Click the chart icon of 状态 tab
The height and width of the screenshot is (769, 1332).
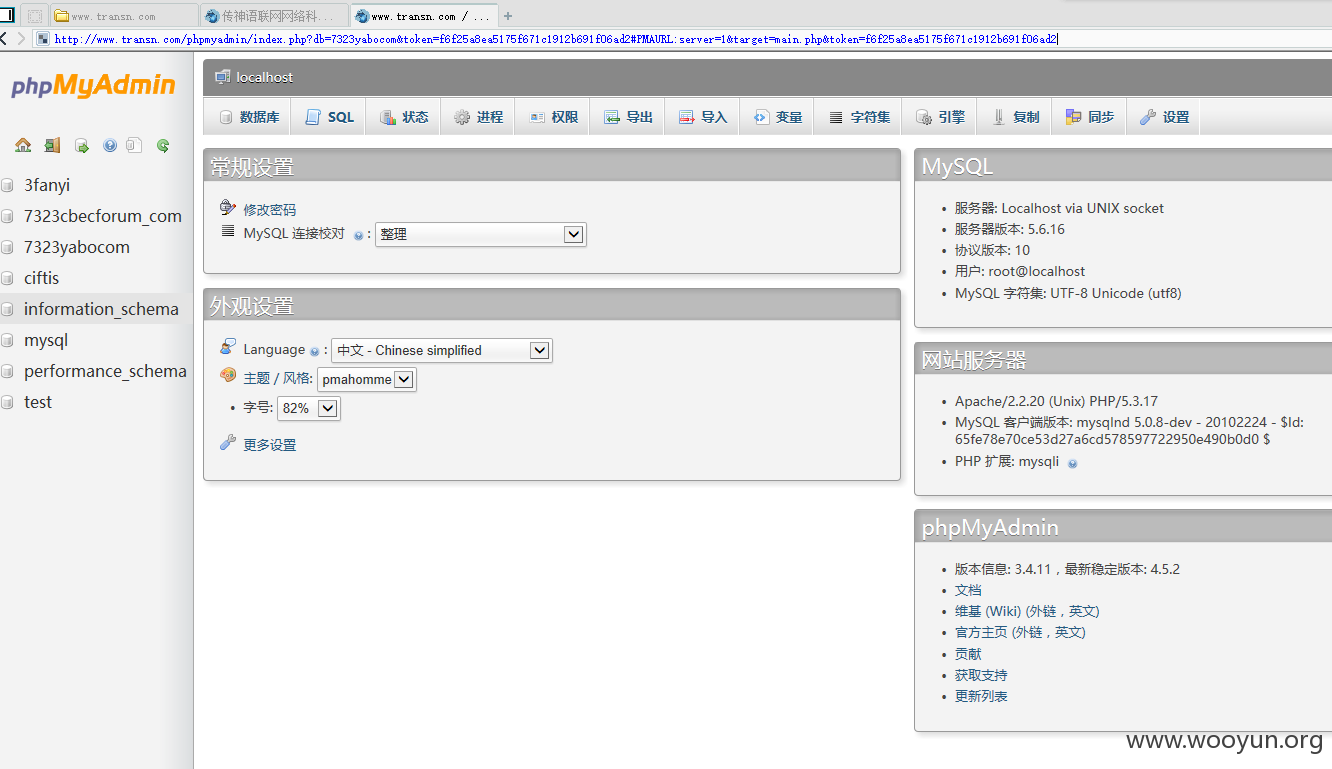point(388,117)
